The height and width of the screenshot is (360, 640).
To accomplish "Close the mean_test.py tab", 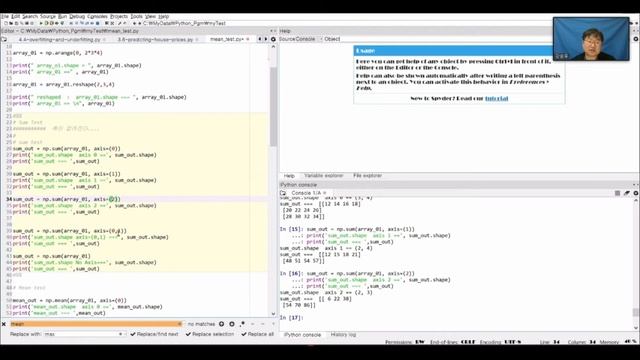I will click(x=248, y=39).
